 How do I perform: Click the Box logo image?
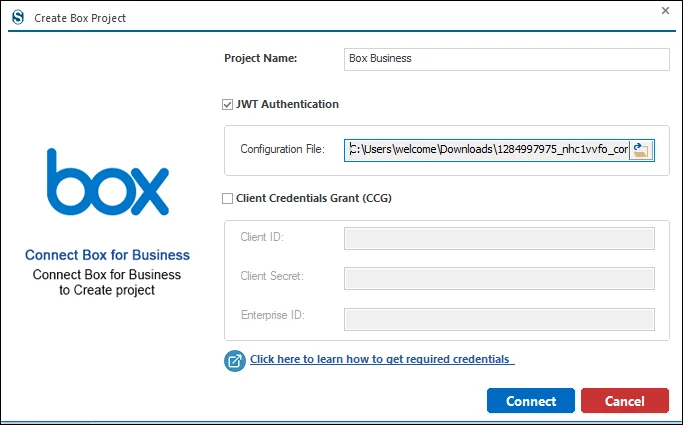[108, 182]
